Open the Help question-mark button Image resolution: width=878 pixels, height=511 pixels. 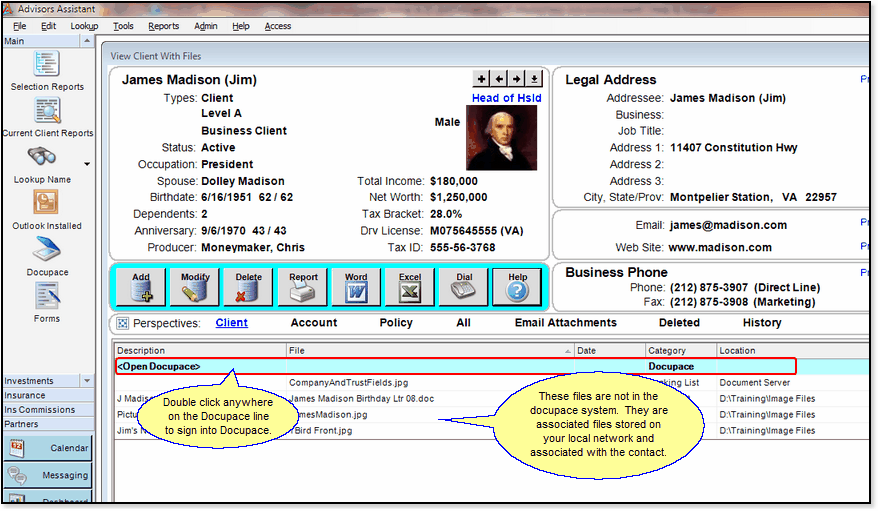pos(517,287)
